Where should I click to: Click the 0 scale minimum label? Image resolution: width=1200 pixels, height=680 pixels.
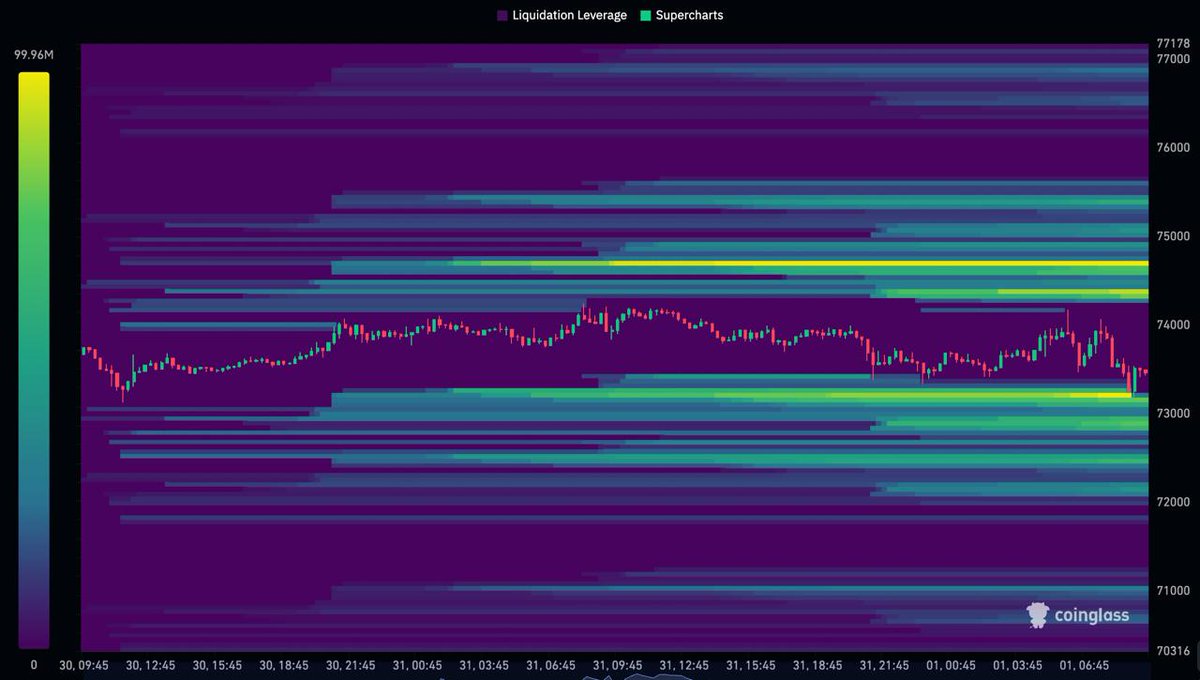(x=33, y=664)
